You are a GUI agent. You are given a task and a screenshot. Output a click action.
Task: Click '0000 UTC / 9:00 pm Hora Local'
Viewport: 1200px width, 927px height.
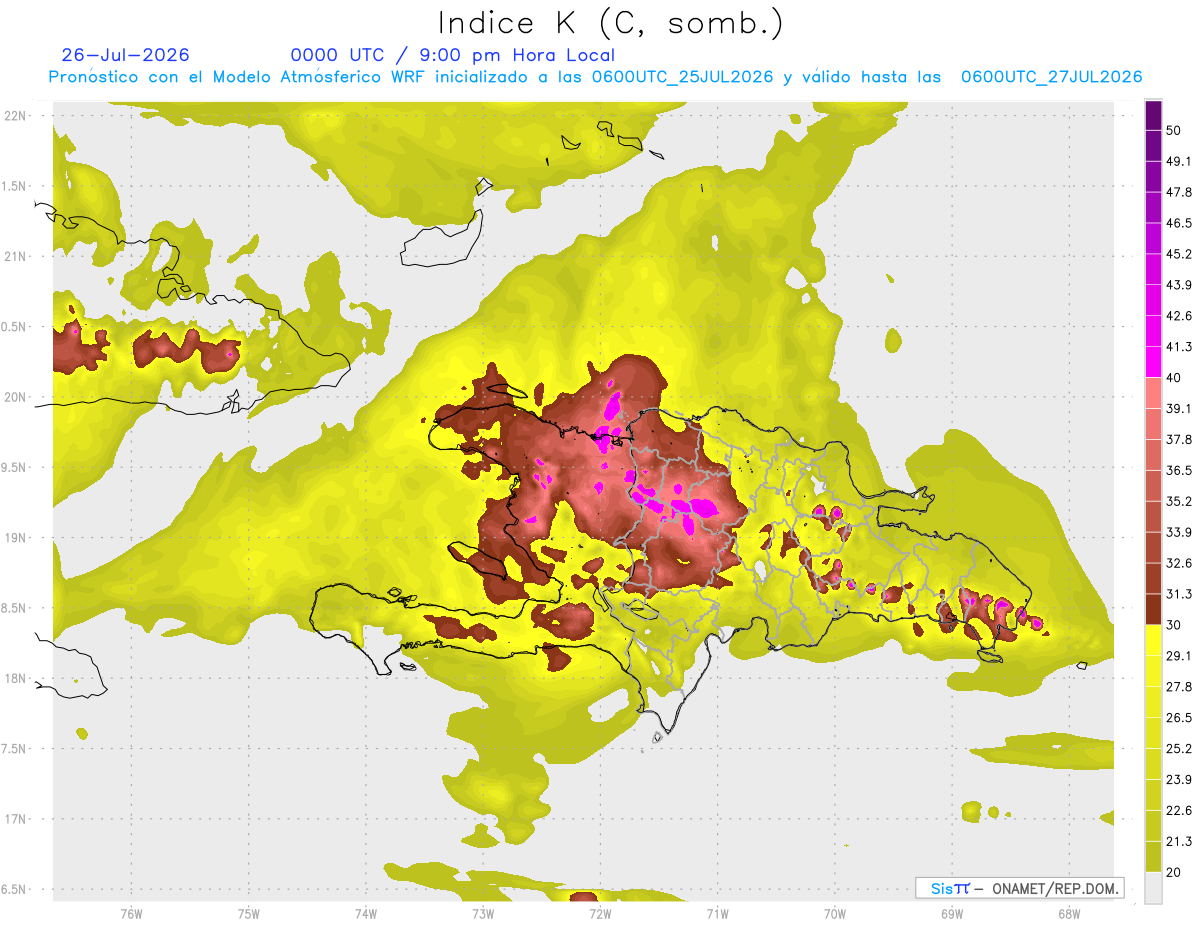click(x=452, y=56)
